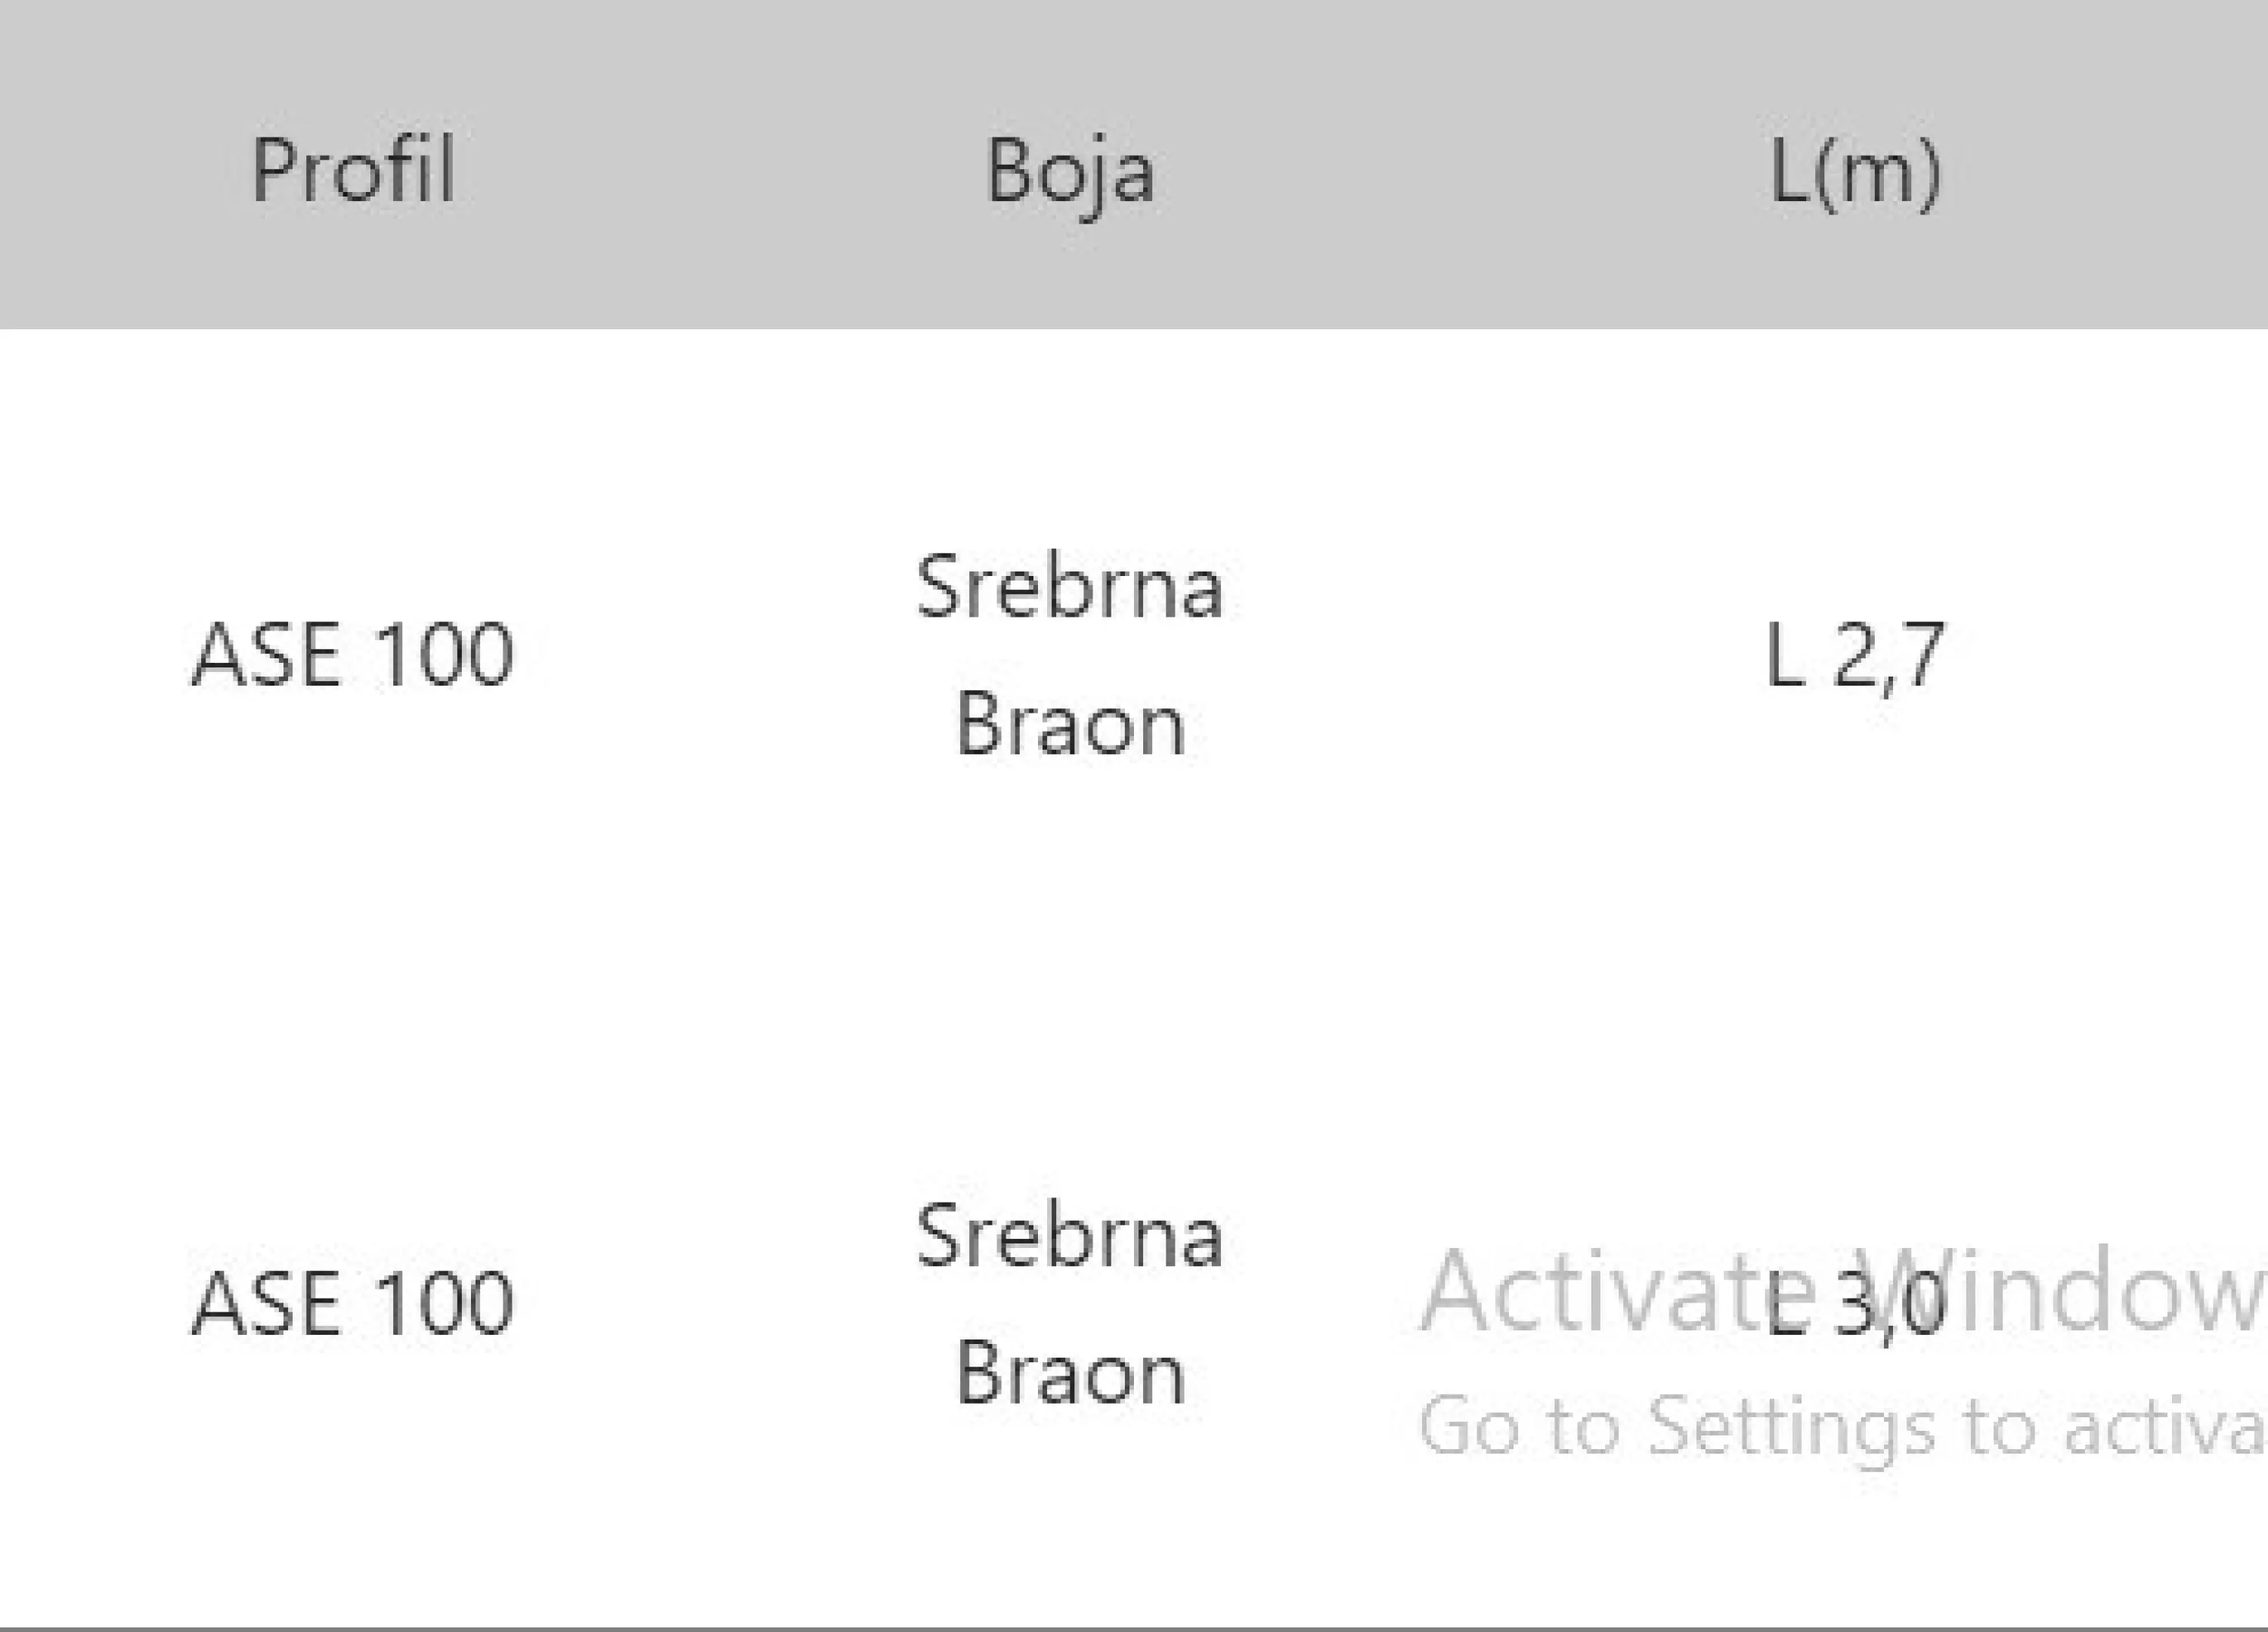Select ASE 100 in the first row
This screenshot has width=2268, height=1632.
click(353, 655)
